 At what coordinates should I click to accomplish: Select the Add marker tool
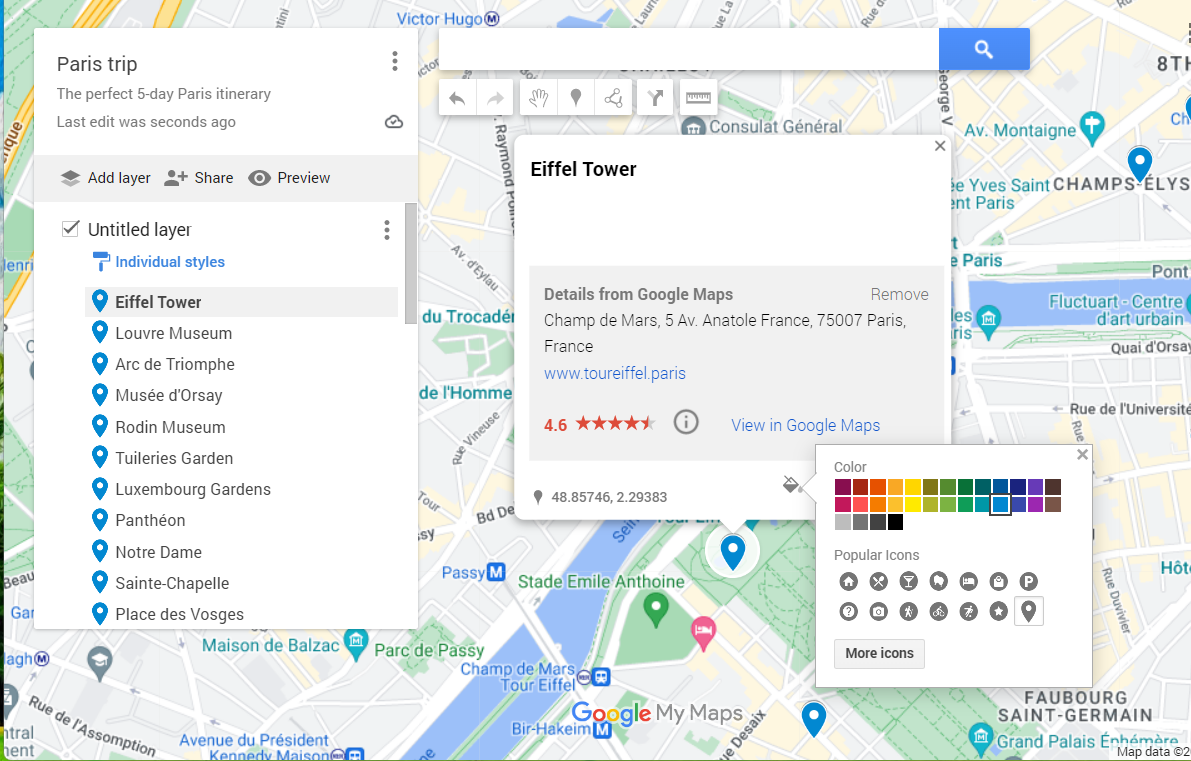tap(576, 96)
